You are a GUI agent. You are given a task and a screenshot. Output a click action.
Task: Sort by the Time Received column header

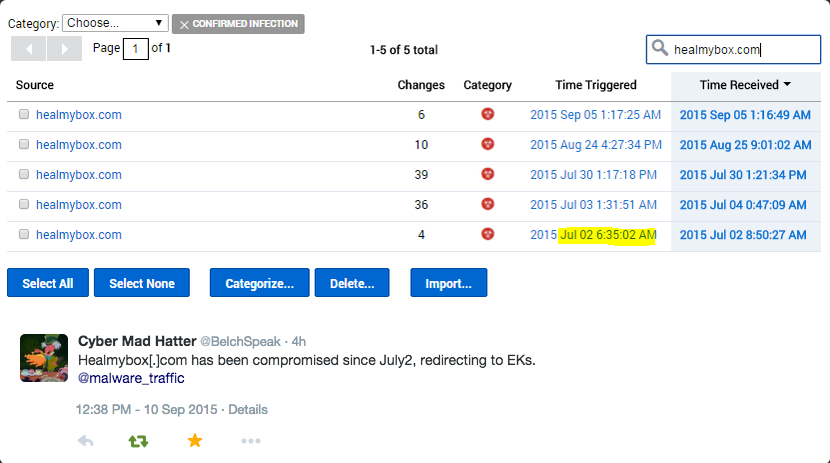(745, 85)
